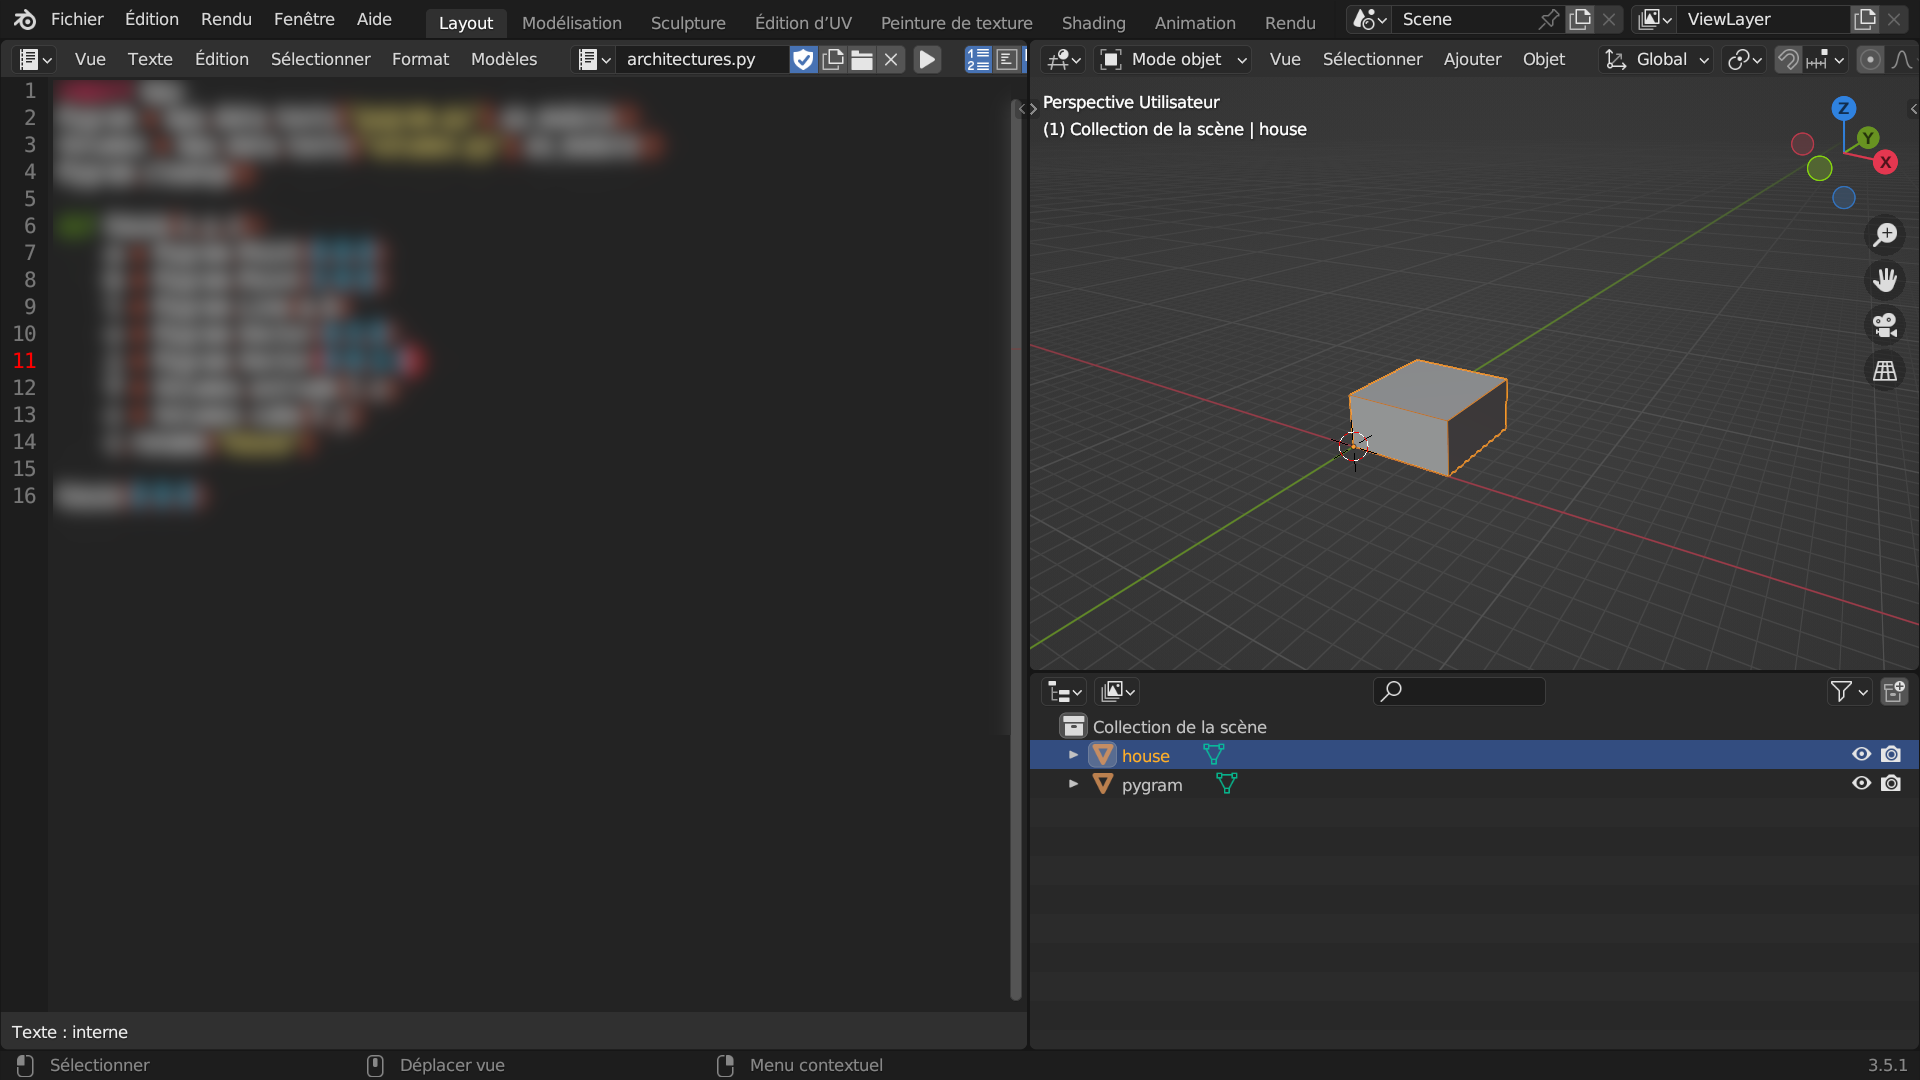The height and width of the screenshot is (1080, 1920).
Task: Click the zoom view magnifier icon
Action: (x=1885, y=235)
